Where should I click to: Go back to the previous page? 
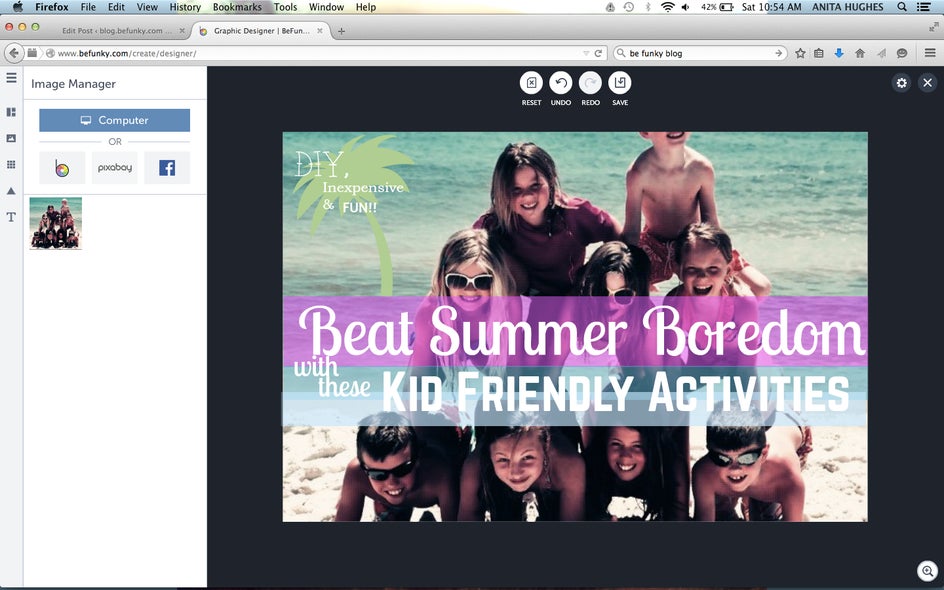(13, 53)
